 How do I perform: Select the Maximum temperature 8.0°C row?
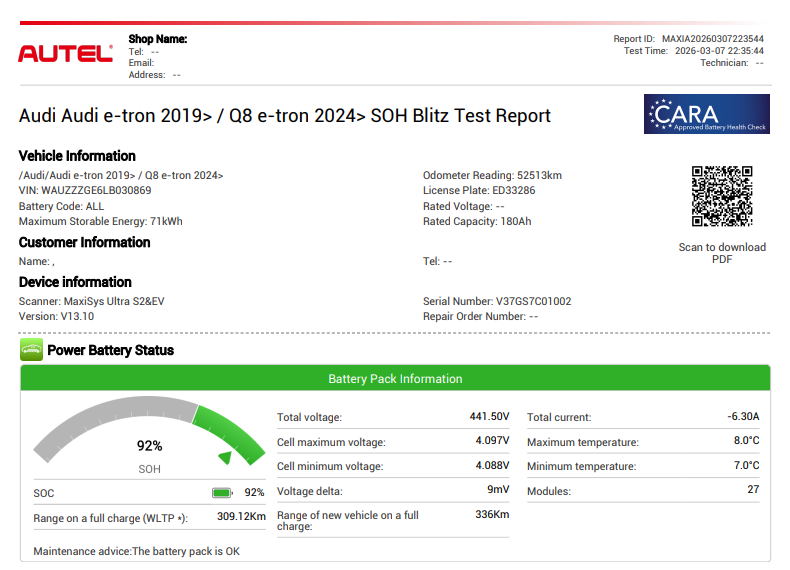click(x=643, y=441)
